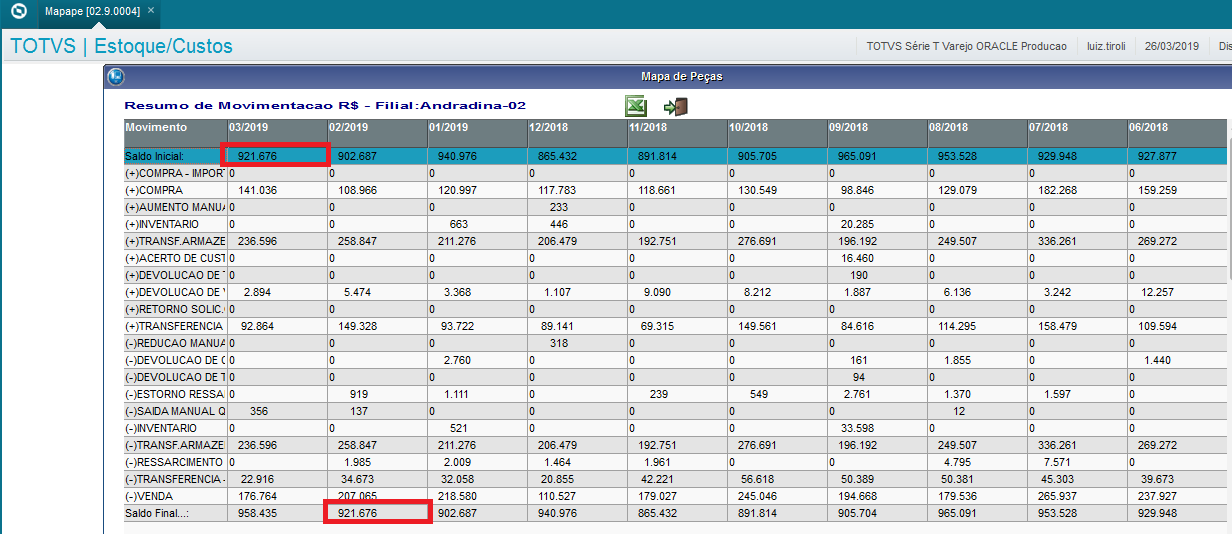Select the (+)RETORNO SOLIC. row label

(x=175, y=309)
